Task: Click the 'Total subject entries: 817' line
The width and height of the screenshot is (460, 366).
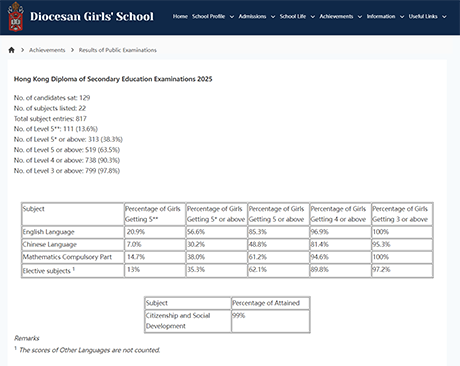Action: pos(50,119)
